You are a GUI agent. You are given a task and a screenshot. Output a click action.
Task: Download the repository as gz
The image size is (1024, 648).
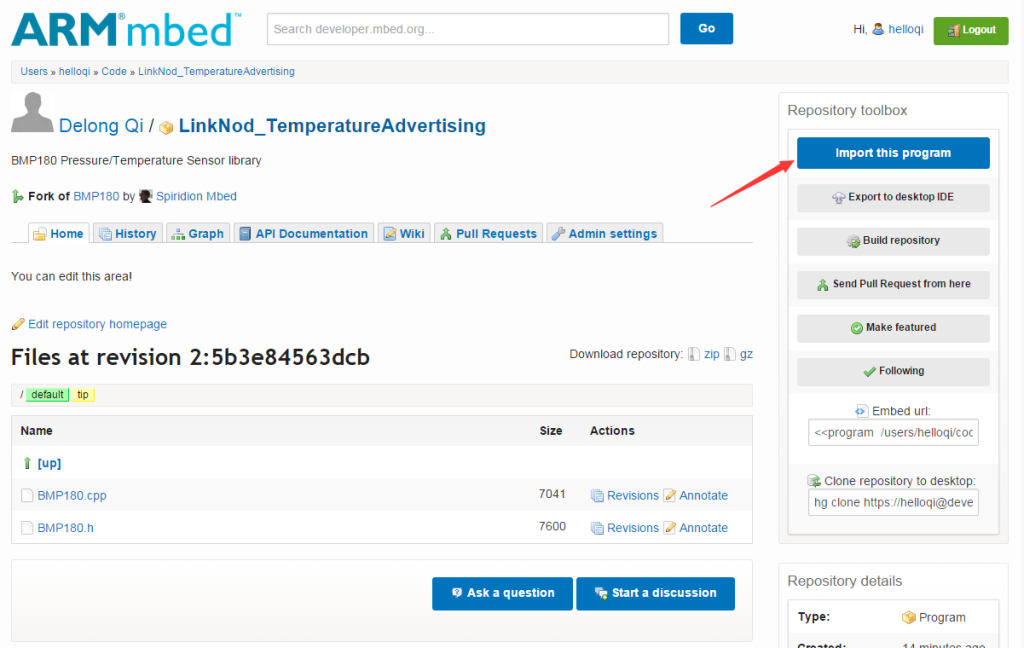(746, 354)
